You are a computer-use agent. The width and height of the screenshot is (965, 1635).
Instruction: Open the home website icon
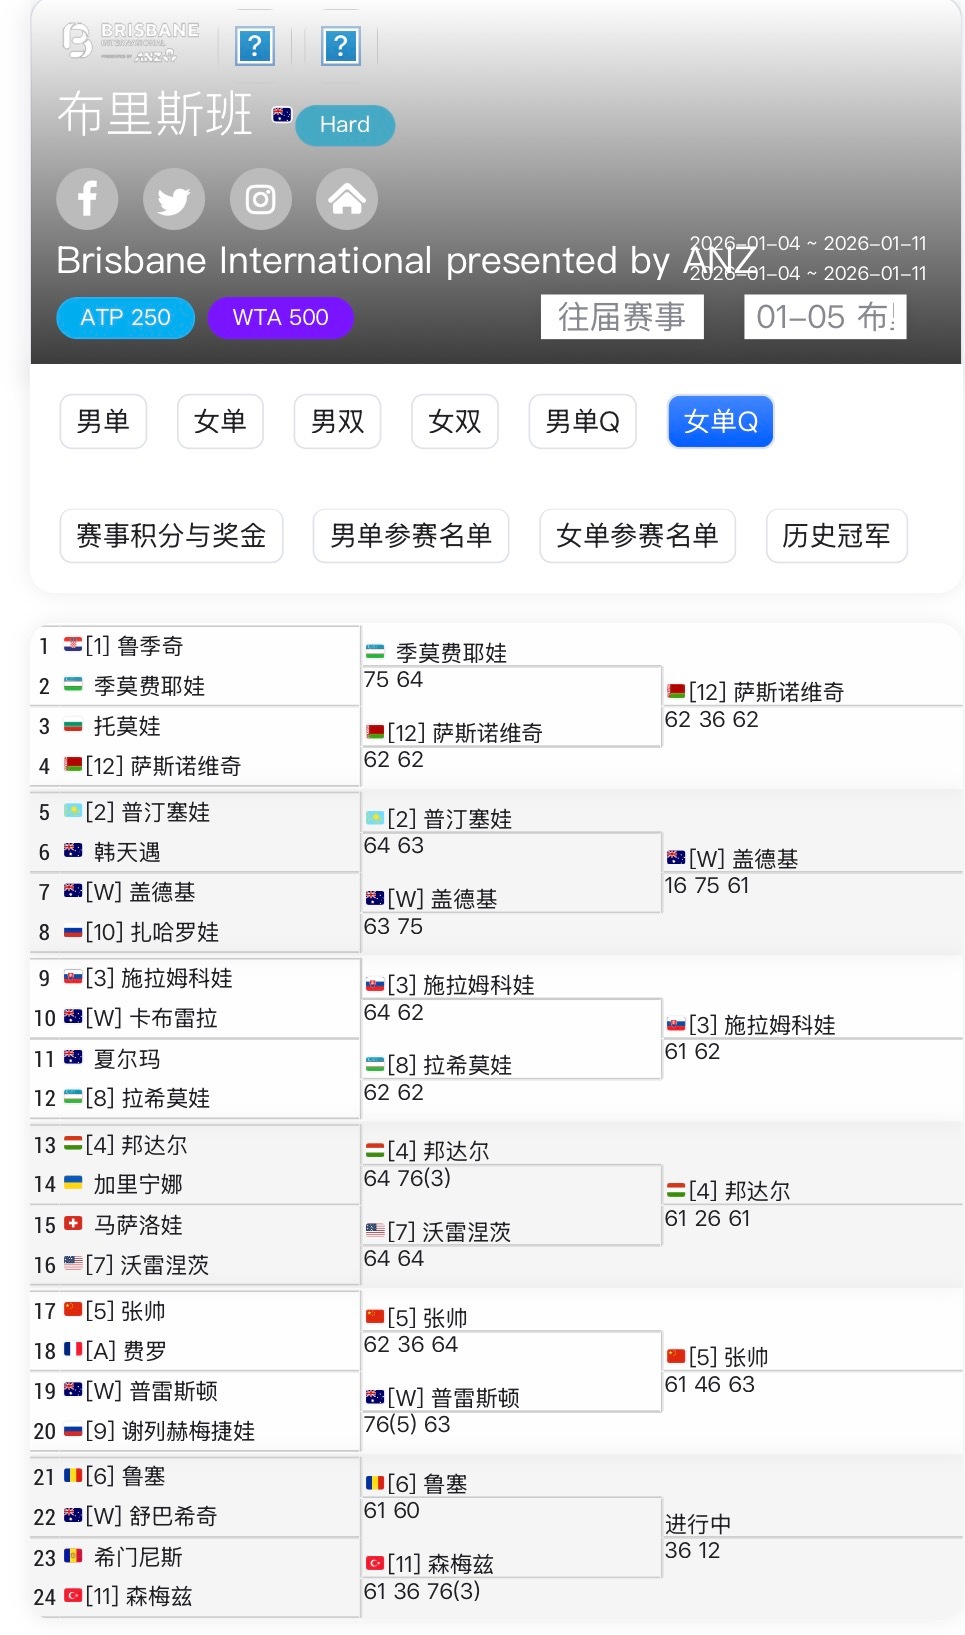[347, 199]
